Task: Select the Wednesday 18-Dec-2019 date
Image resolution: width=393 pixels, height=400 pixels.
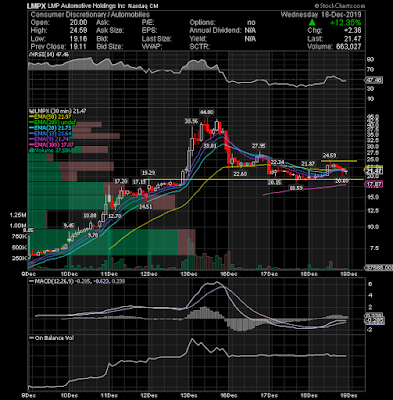Action: [x=321, y=15]
